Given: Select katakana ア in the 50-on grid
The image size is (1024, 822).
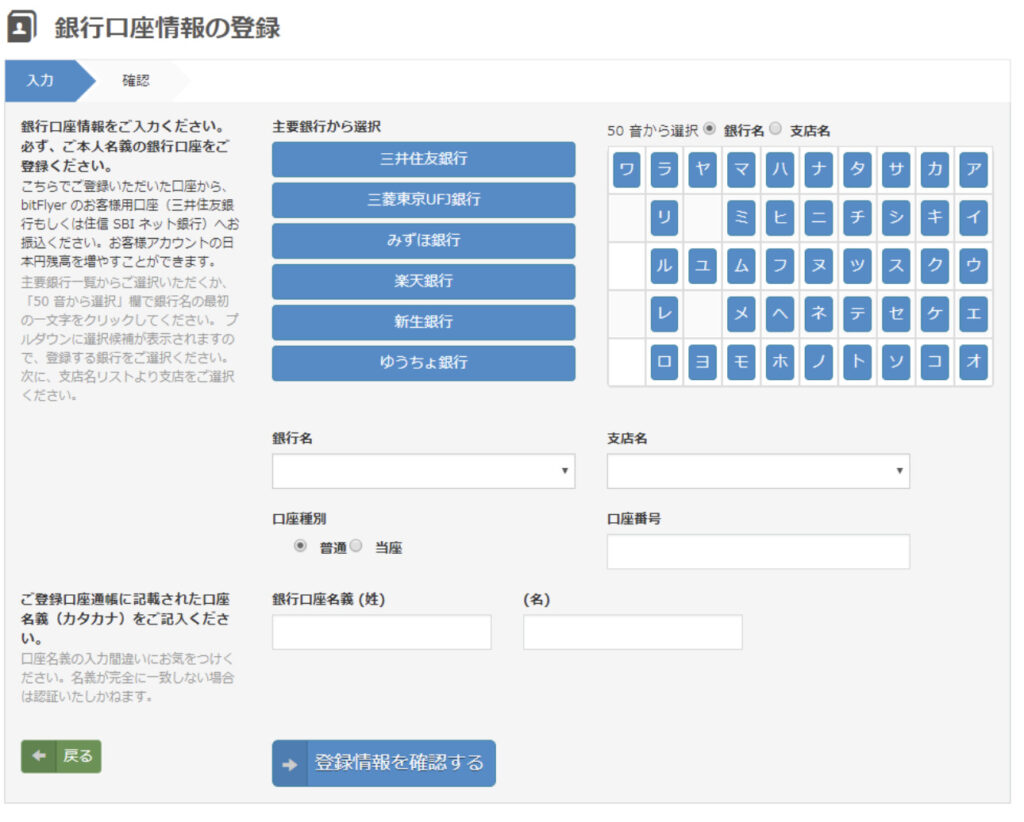Looking at the screenshot, I should pyautogui.click(x=973, y=170).
